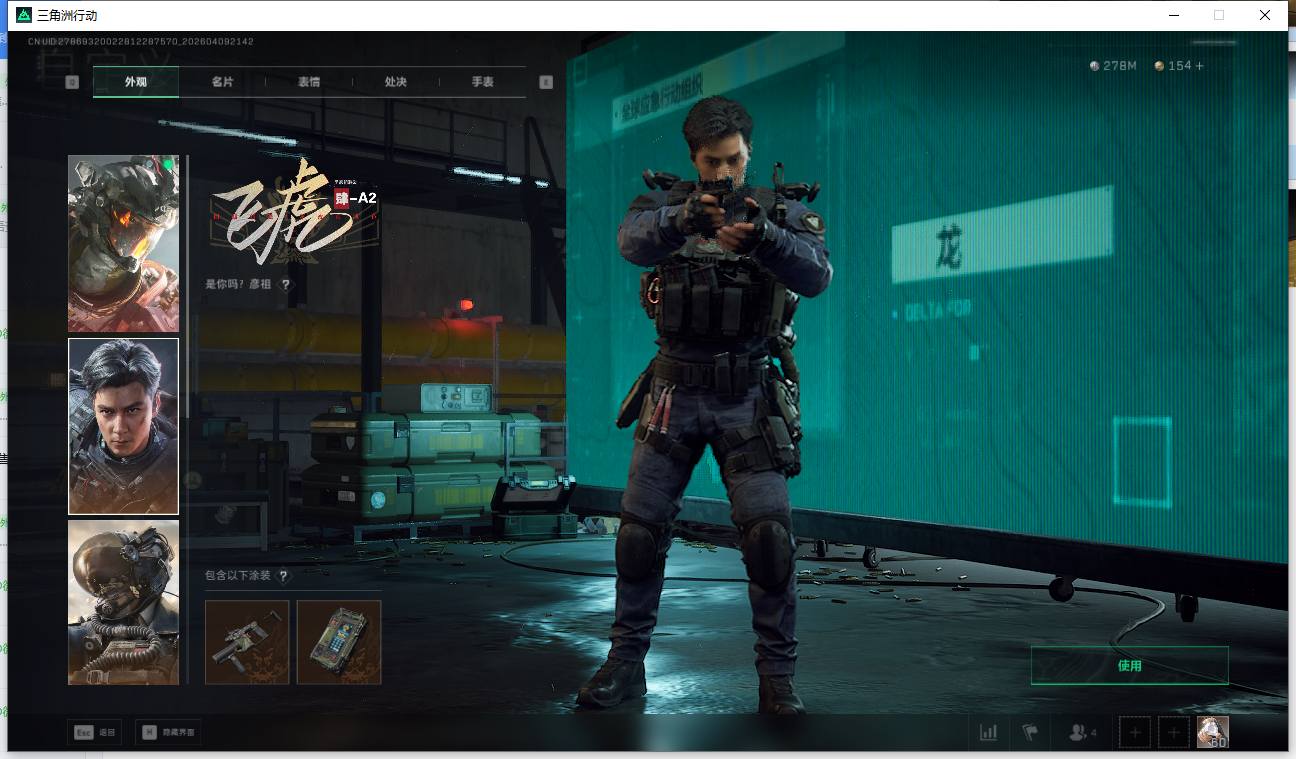Click the H 隐藏界面 button
This screenshot has width=1296, height=759.
168,732
